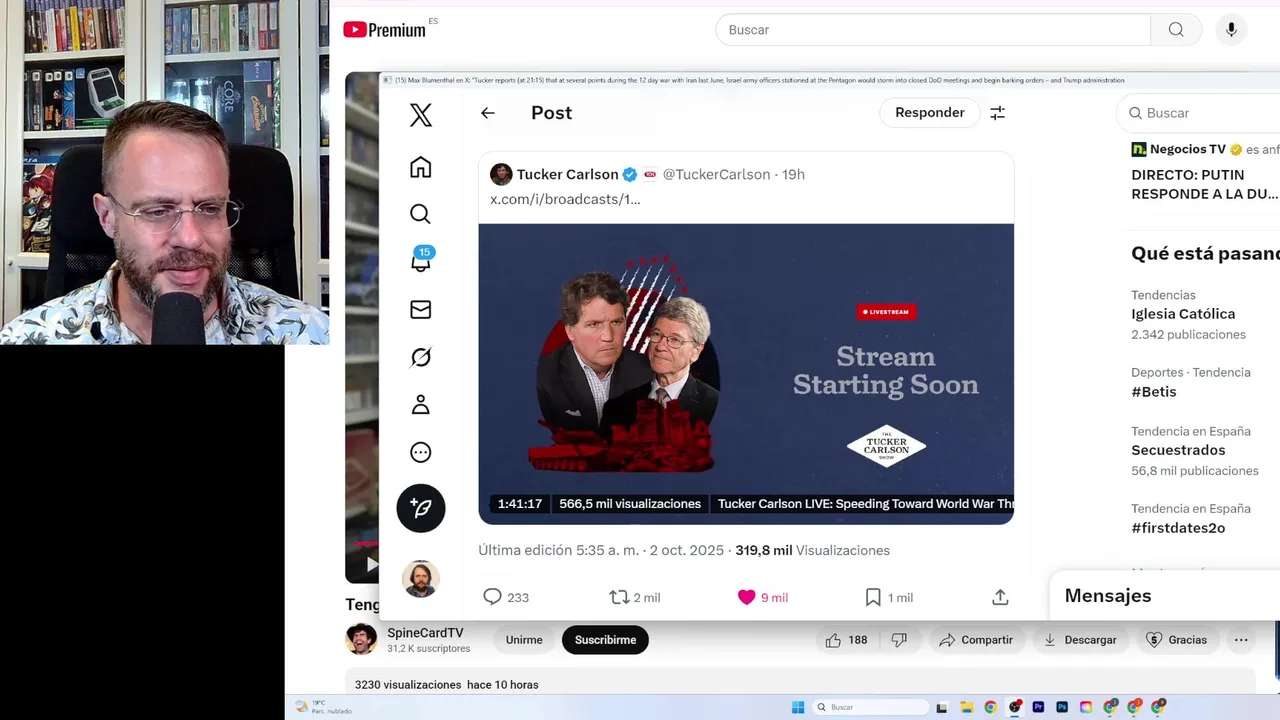Screen dimensions: 1280x720
Task: Open Negocios TV live Putin item
Action: [x=1205, y=172]
